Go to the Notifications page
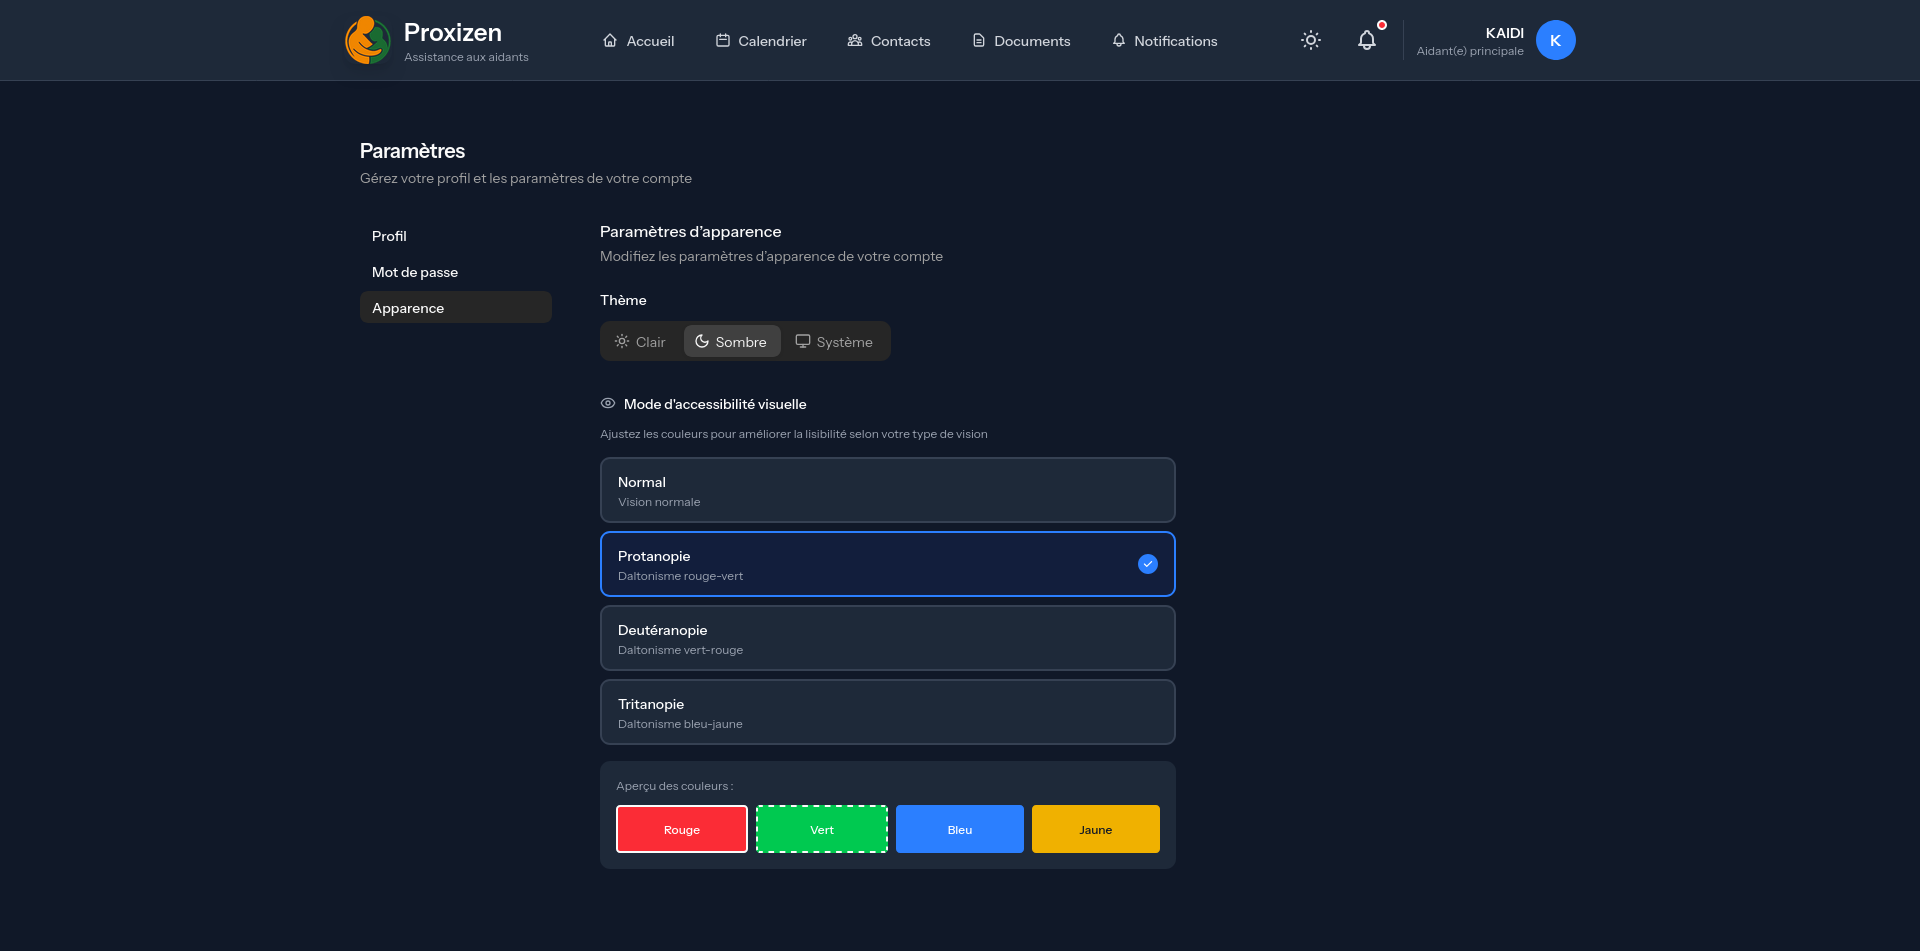1920x951 pixels. [1164, 40]
